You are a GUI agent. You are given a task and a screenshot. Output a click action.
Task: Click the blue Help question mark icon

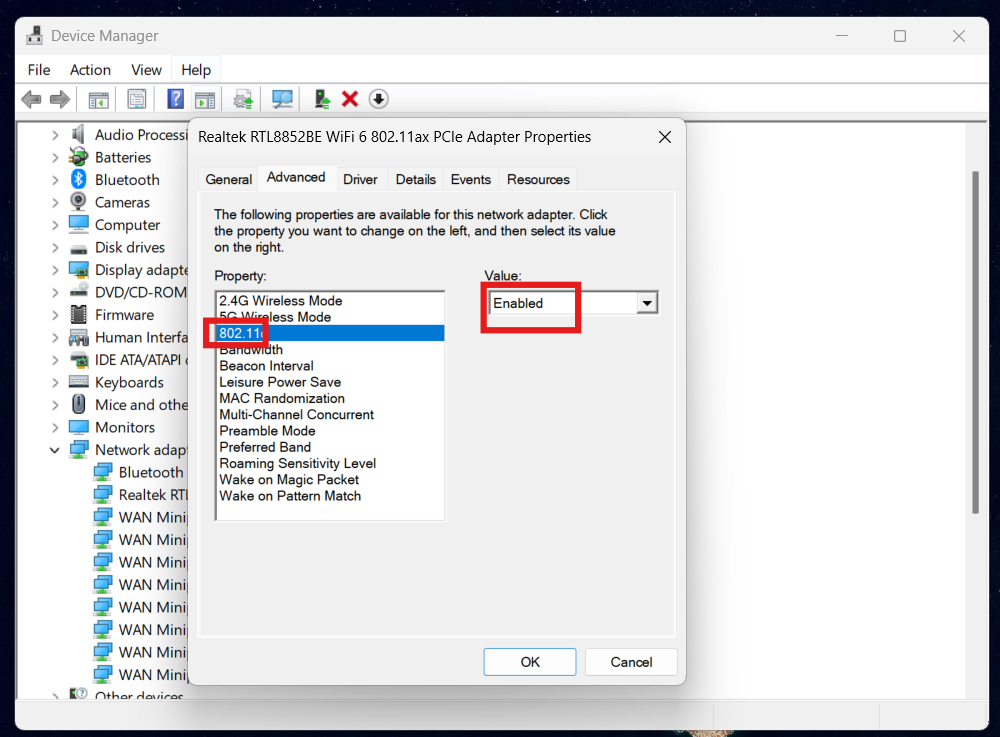tap(175, 99)
